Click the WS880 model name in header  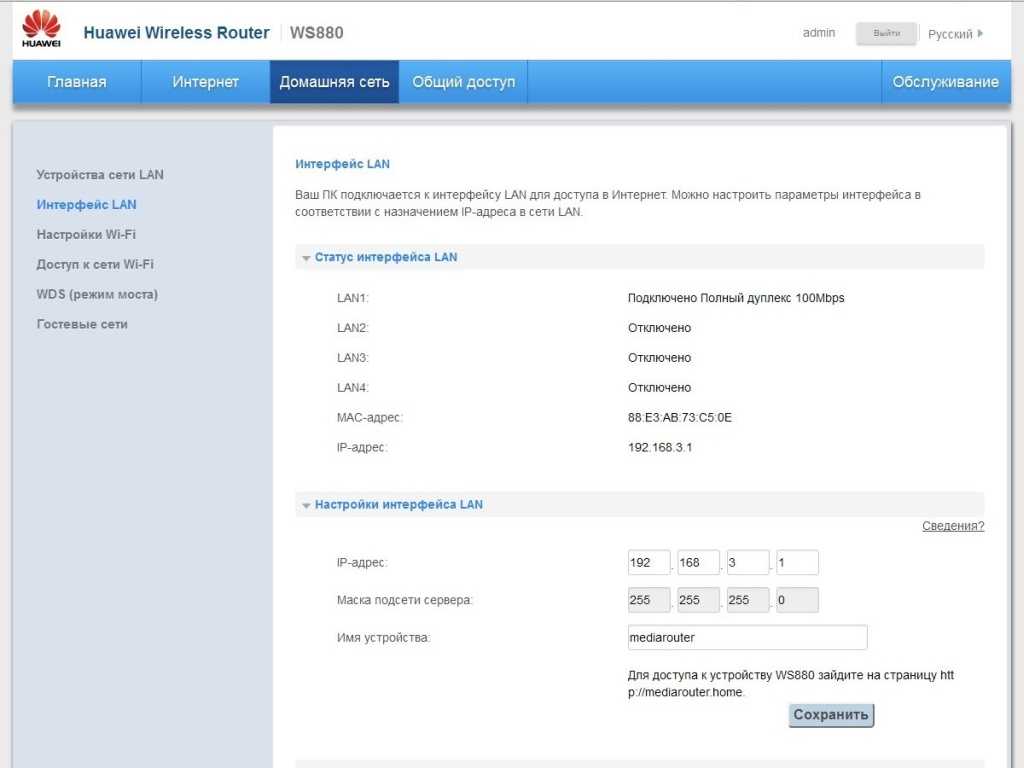pos(317,33)
